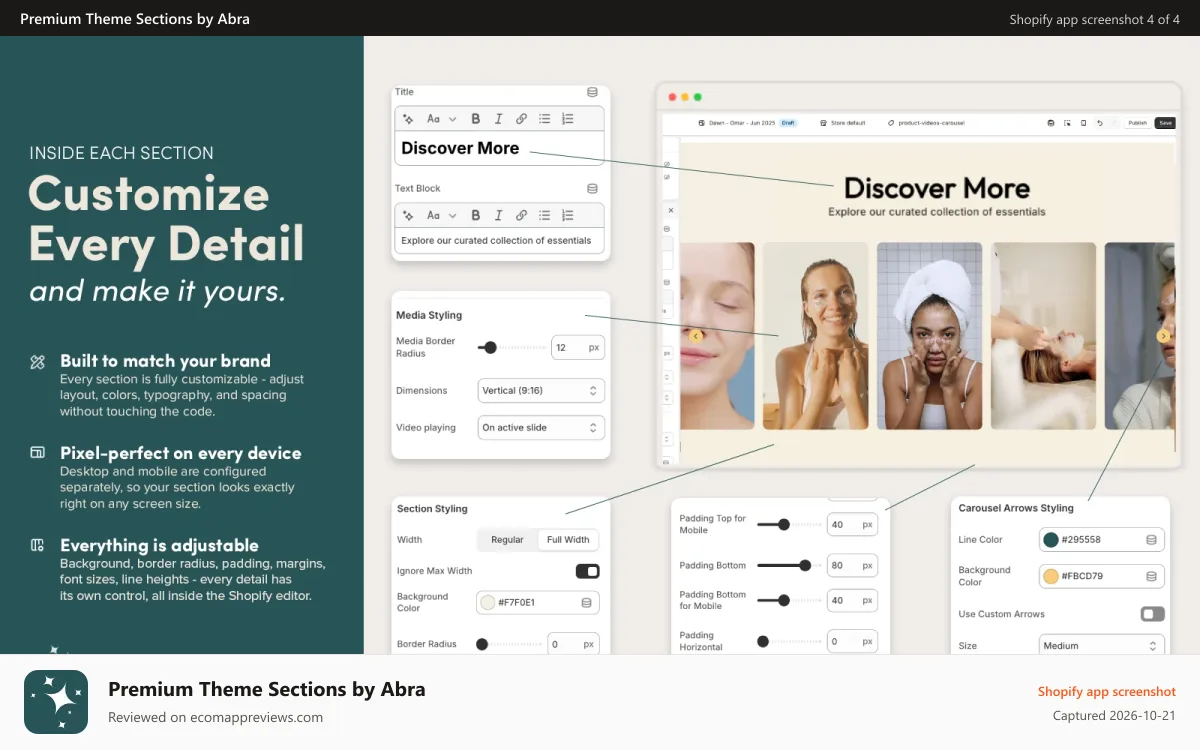This screenshot has width=1200, height=750.
Task: Apply bullet list in the Text Block toolbar
Action: tap(544, 215)
